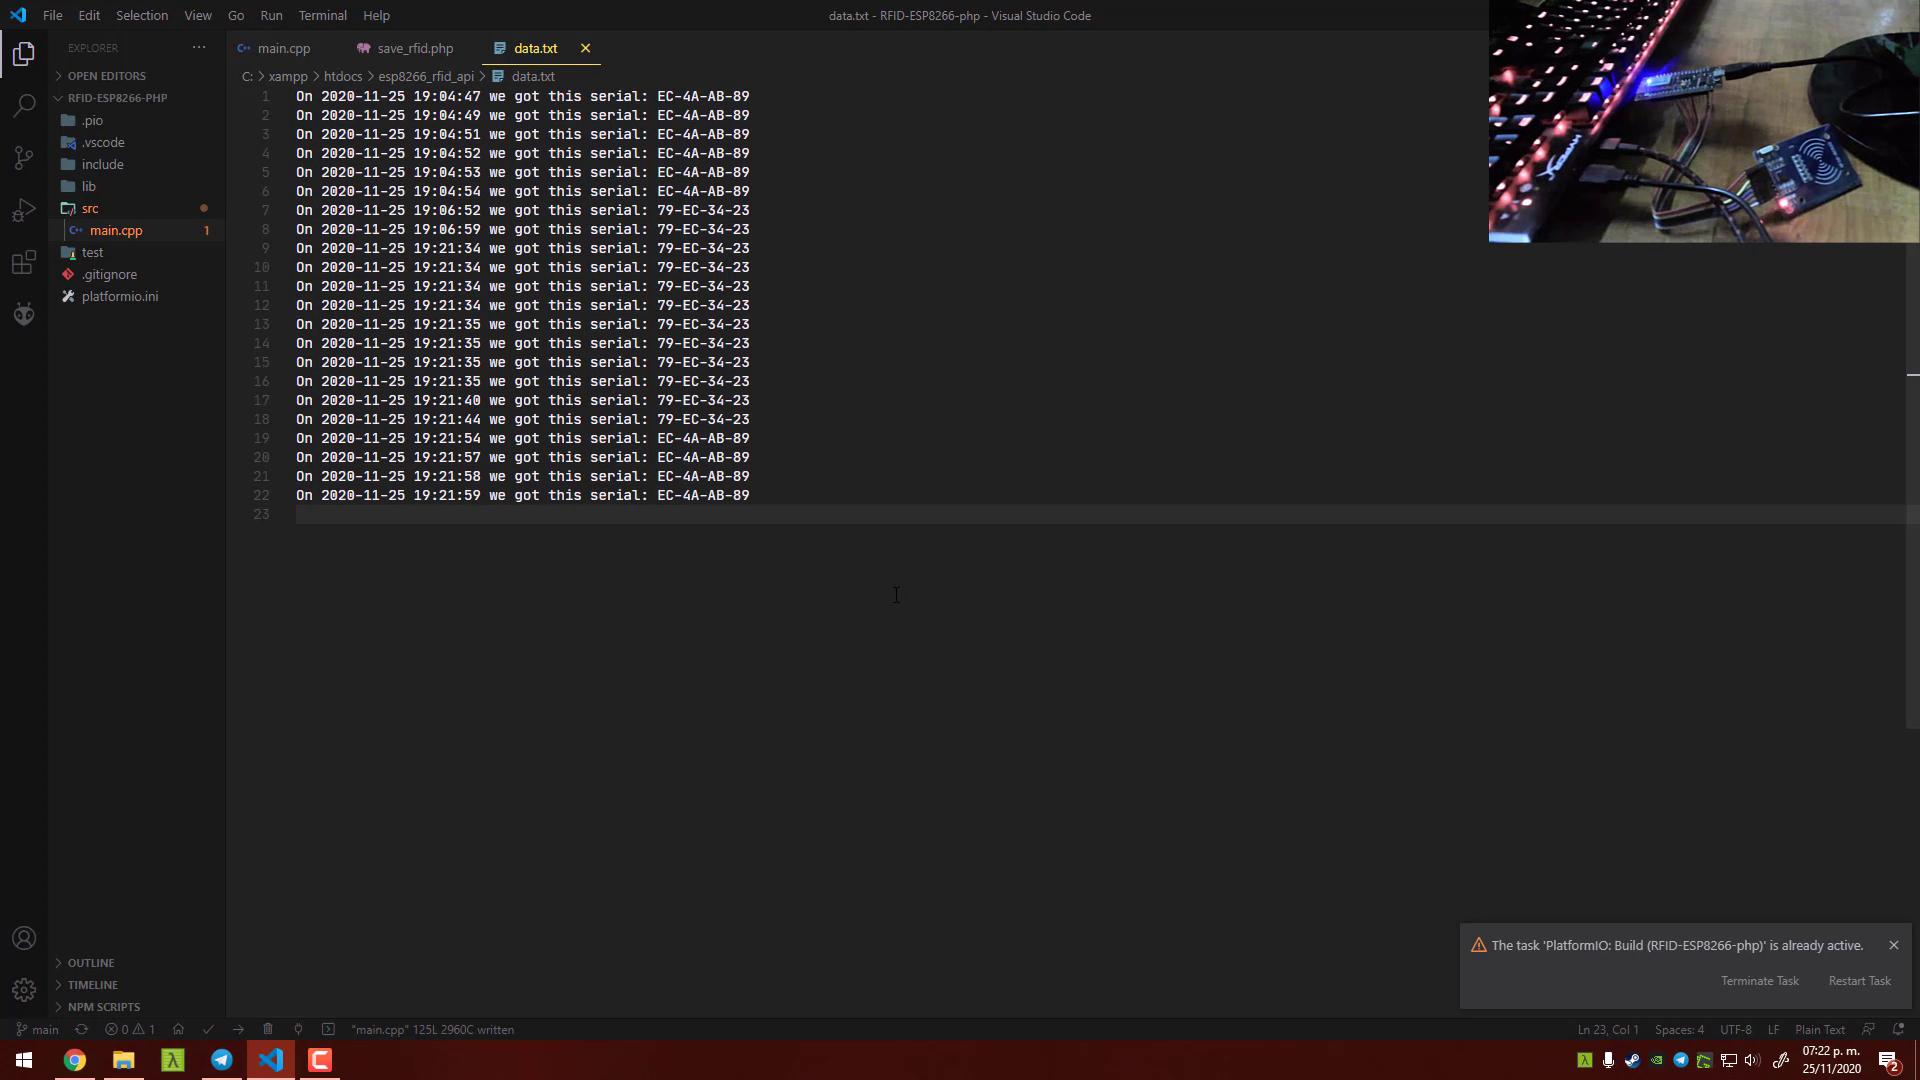This screenshot has height=1080, width=1920.
Task: Click PlatformIO Build checkmark icon
Action: tap(208, 1029)
